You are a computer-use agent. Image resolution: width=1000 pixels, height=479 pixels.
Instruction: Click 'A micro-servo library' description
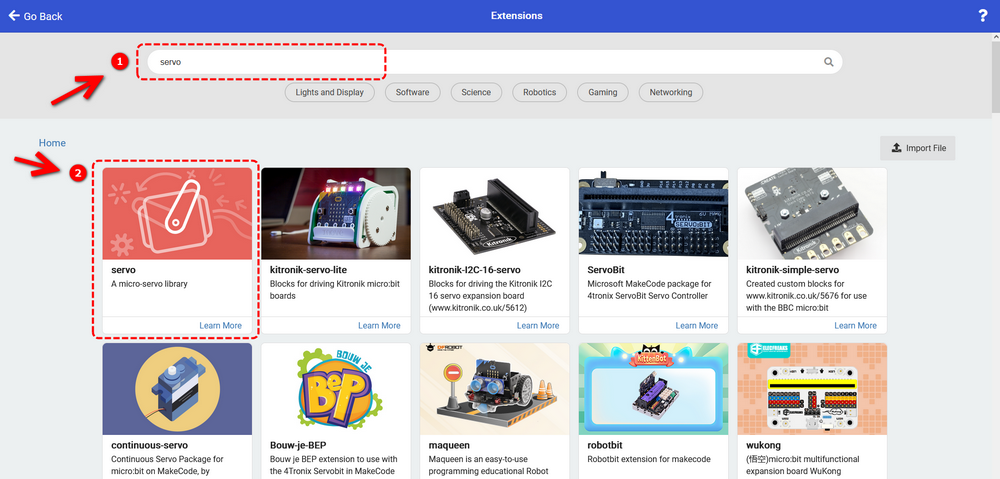coord(149,284)
